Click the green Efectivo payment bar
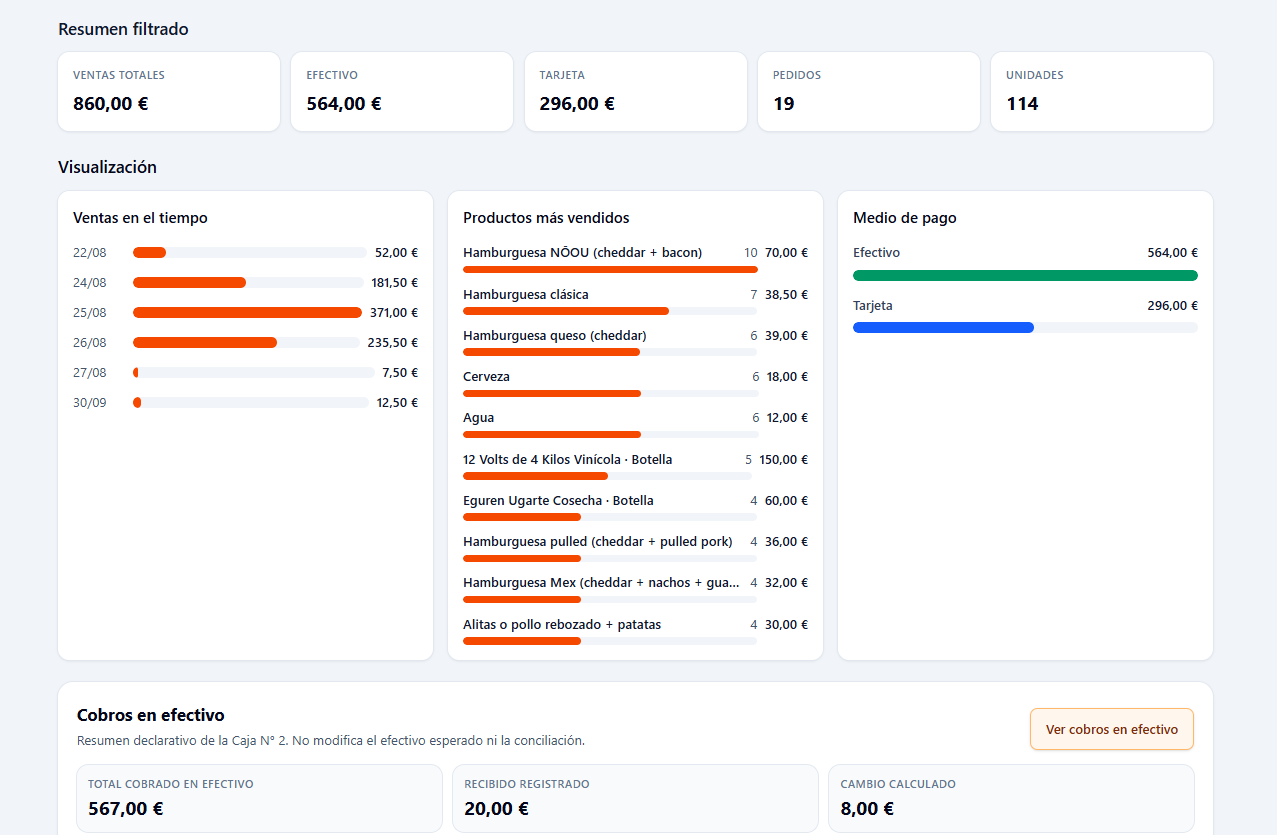This screenshot has height=835, width=1277. [x=1025, y=275]
